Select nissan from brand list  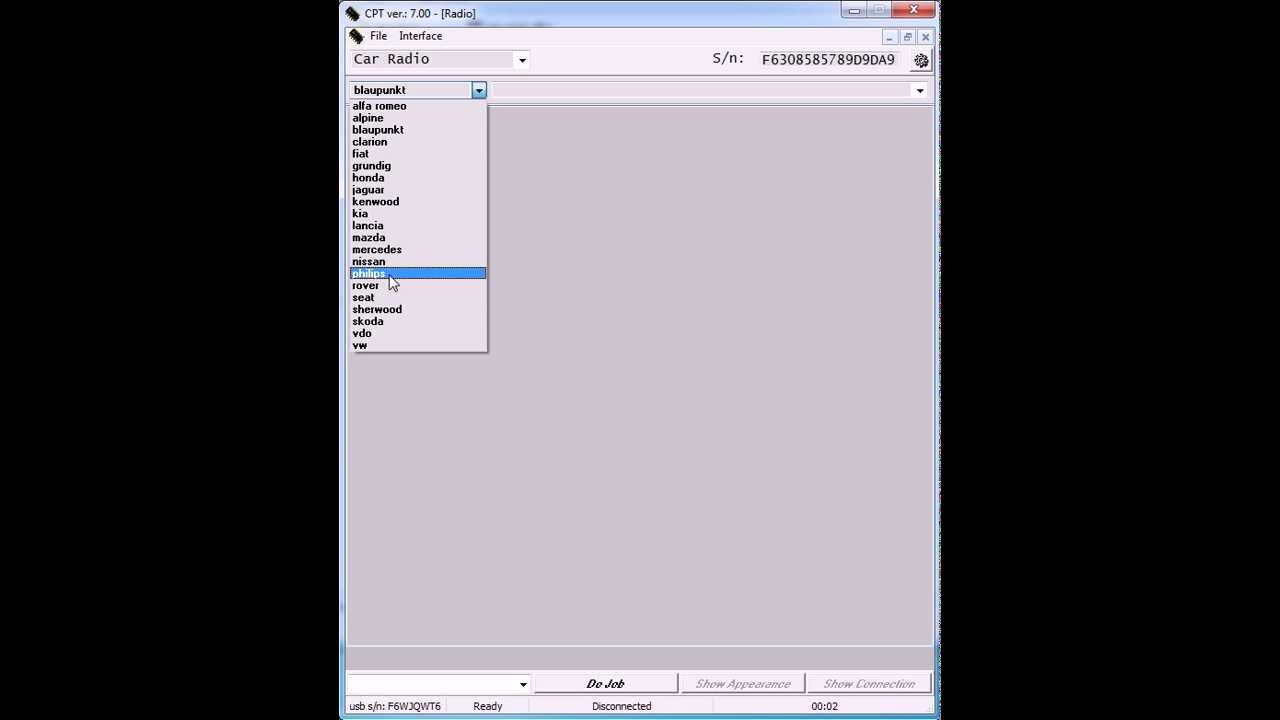[418, 262]
